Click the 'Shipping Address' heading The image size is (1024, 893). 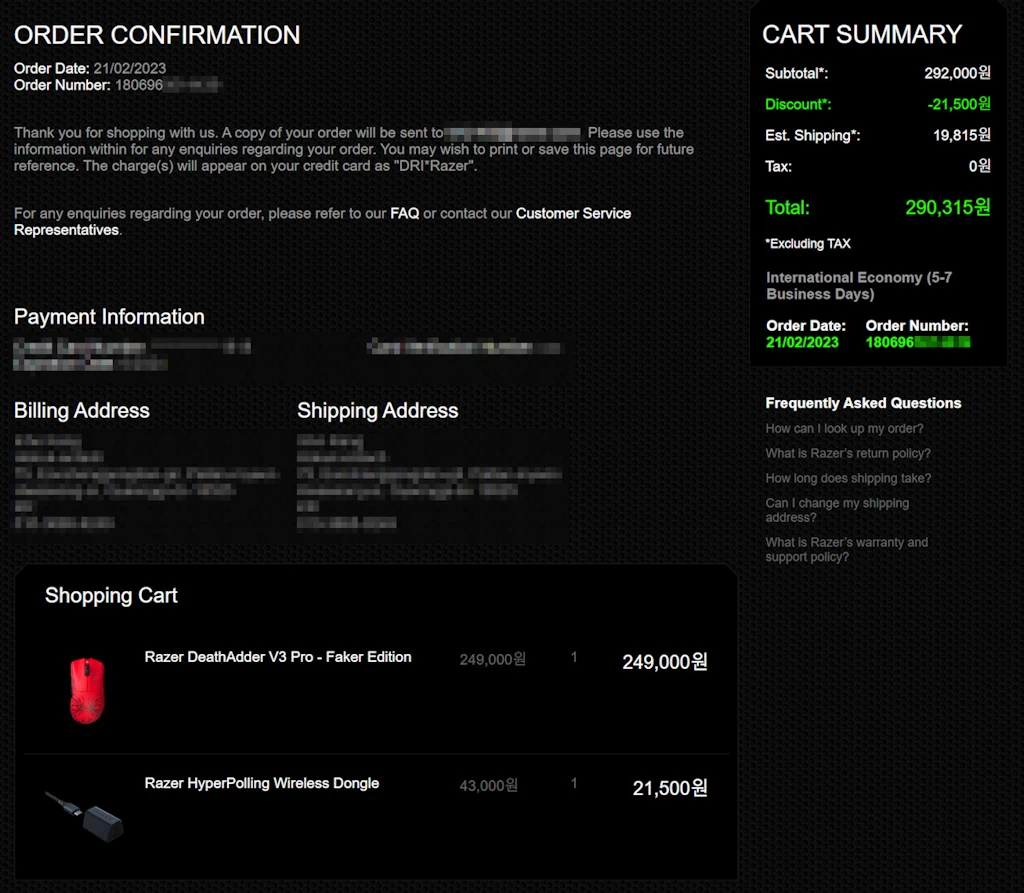coord(377,410)
